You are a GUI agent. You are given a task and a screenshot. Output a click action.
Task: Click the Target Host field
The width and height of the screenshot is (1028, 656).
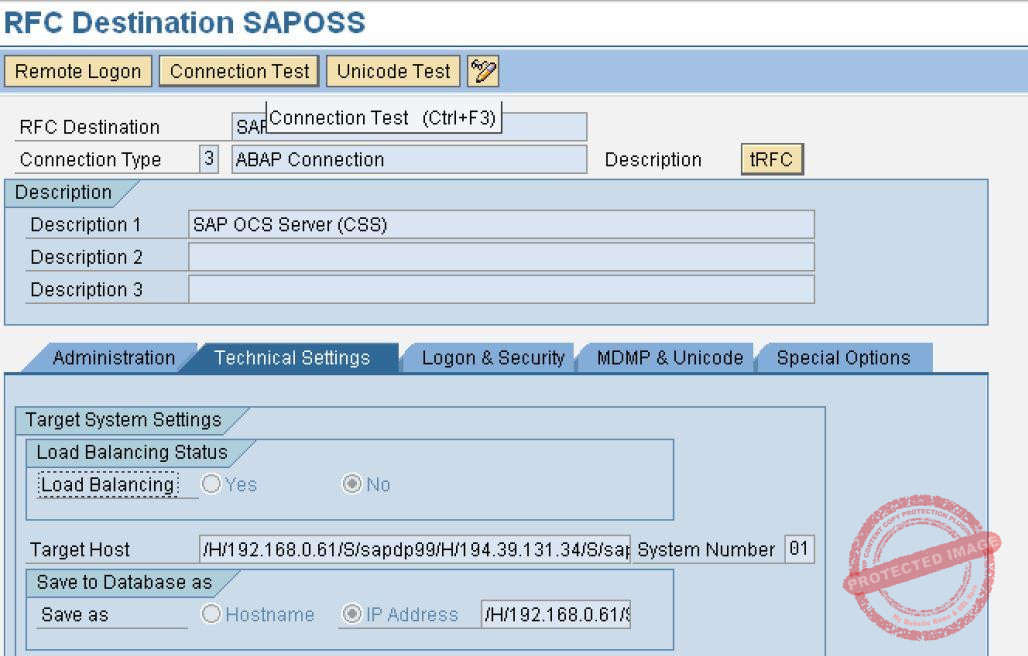(410, 549)
